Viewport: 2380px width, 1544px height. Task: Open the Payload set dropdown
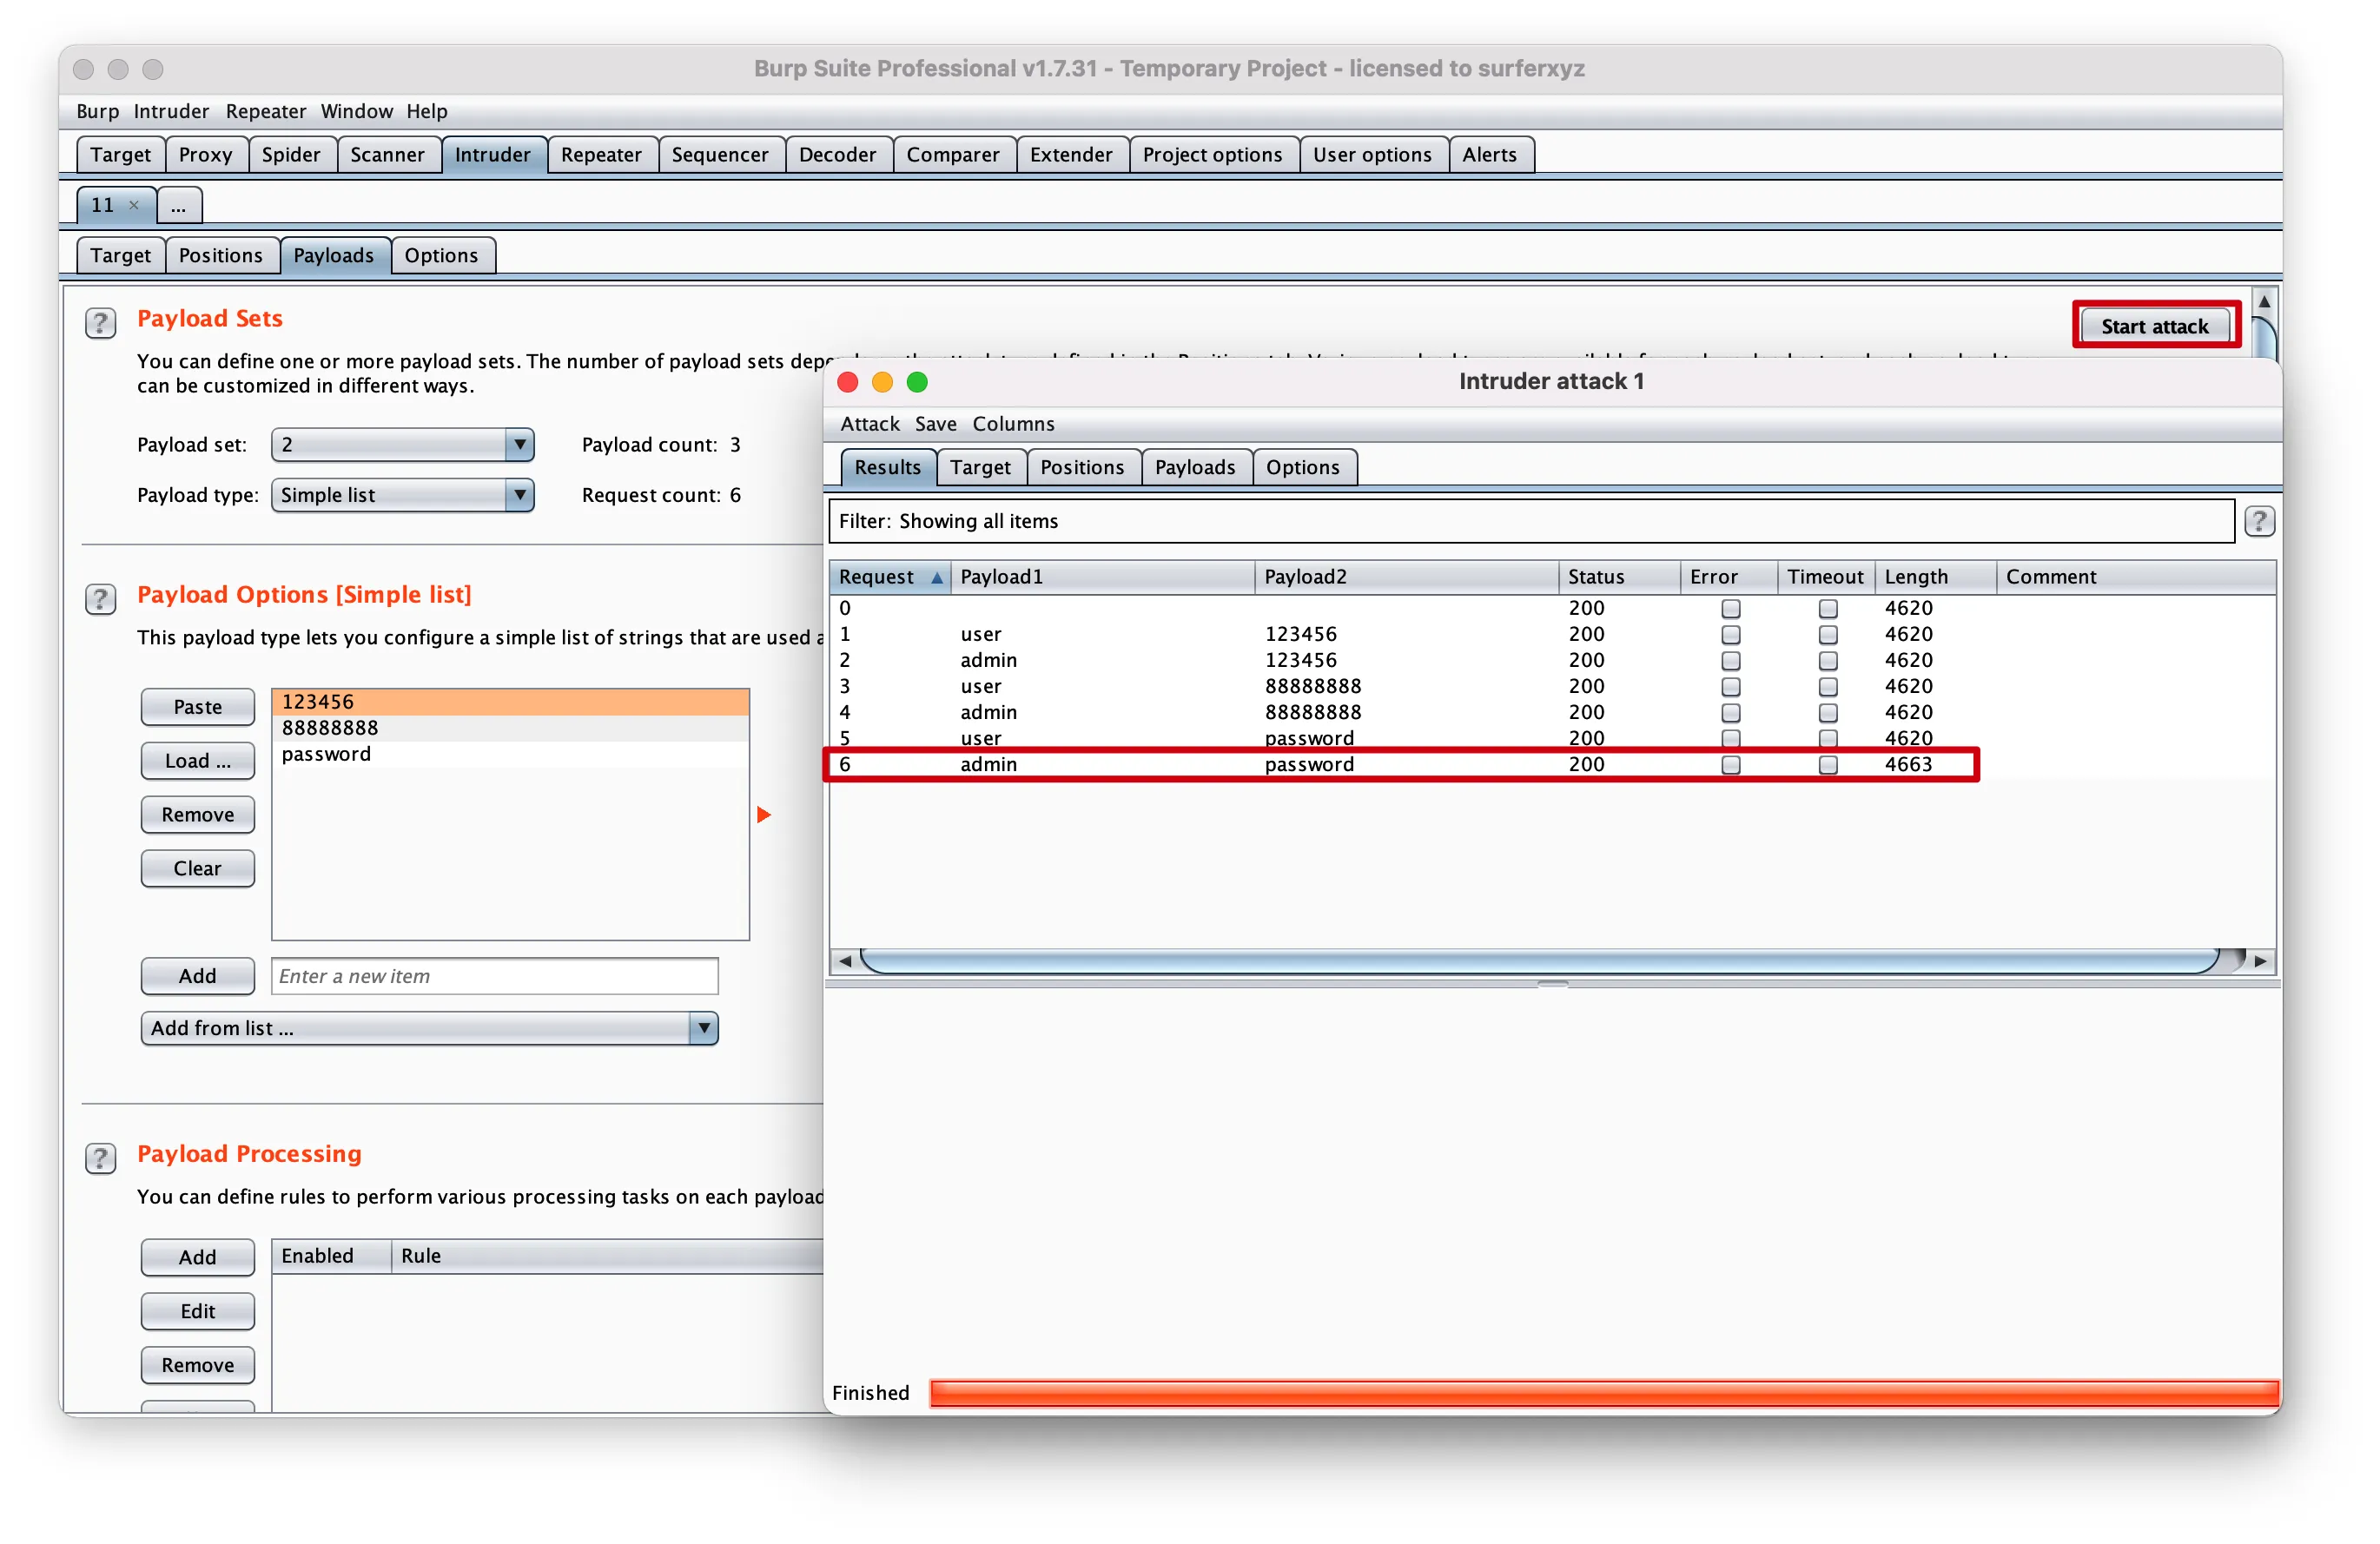click(402, 445)
